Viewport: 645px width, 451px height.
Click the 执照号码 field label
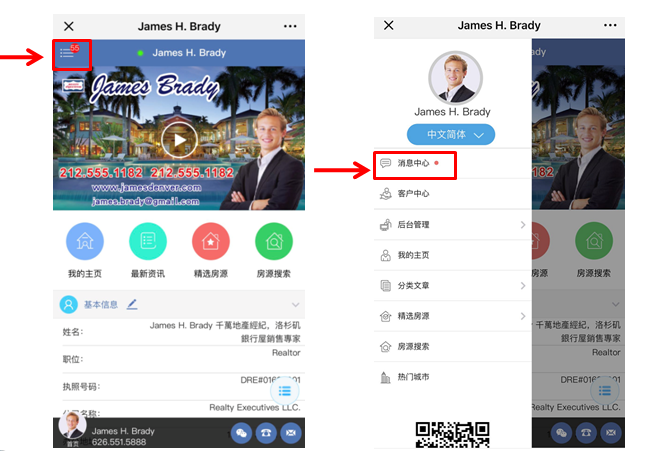point(81,387)
